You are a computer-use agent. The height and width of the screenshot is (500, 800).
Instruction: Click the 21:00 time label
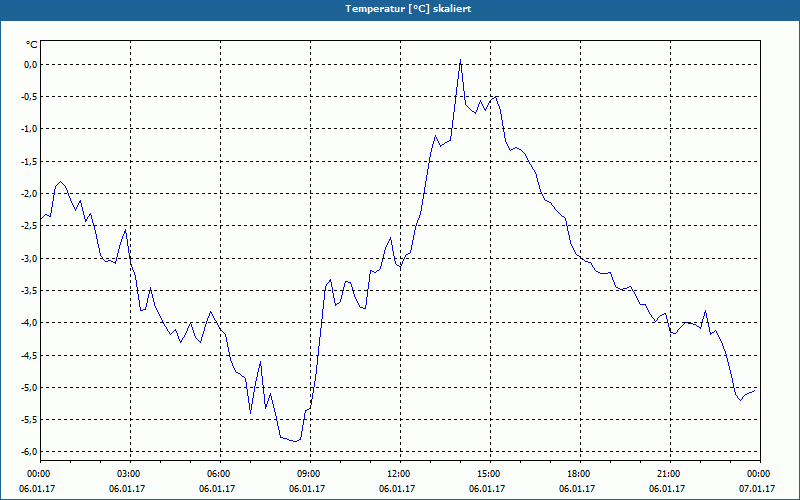coord(670,474)
